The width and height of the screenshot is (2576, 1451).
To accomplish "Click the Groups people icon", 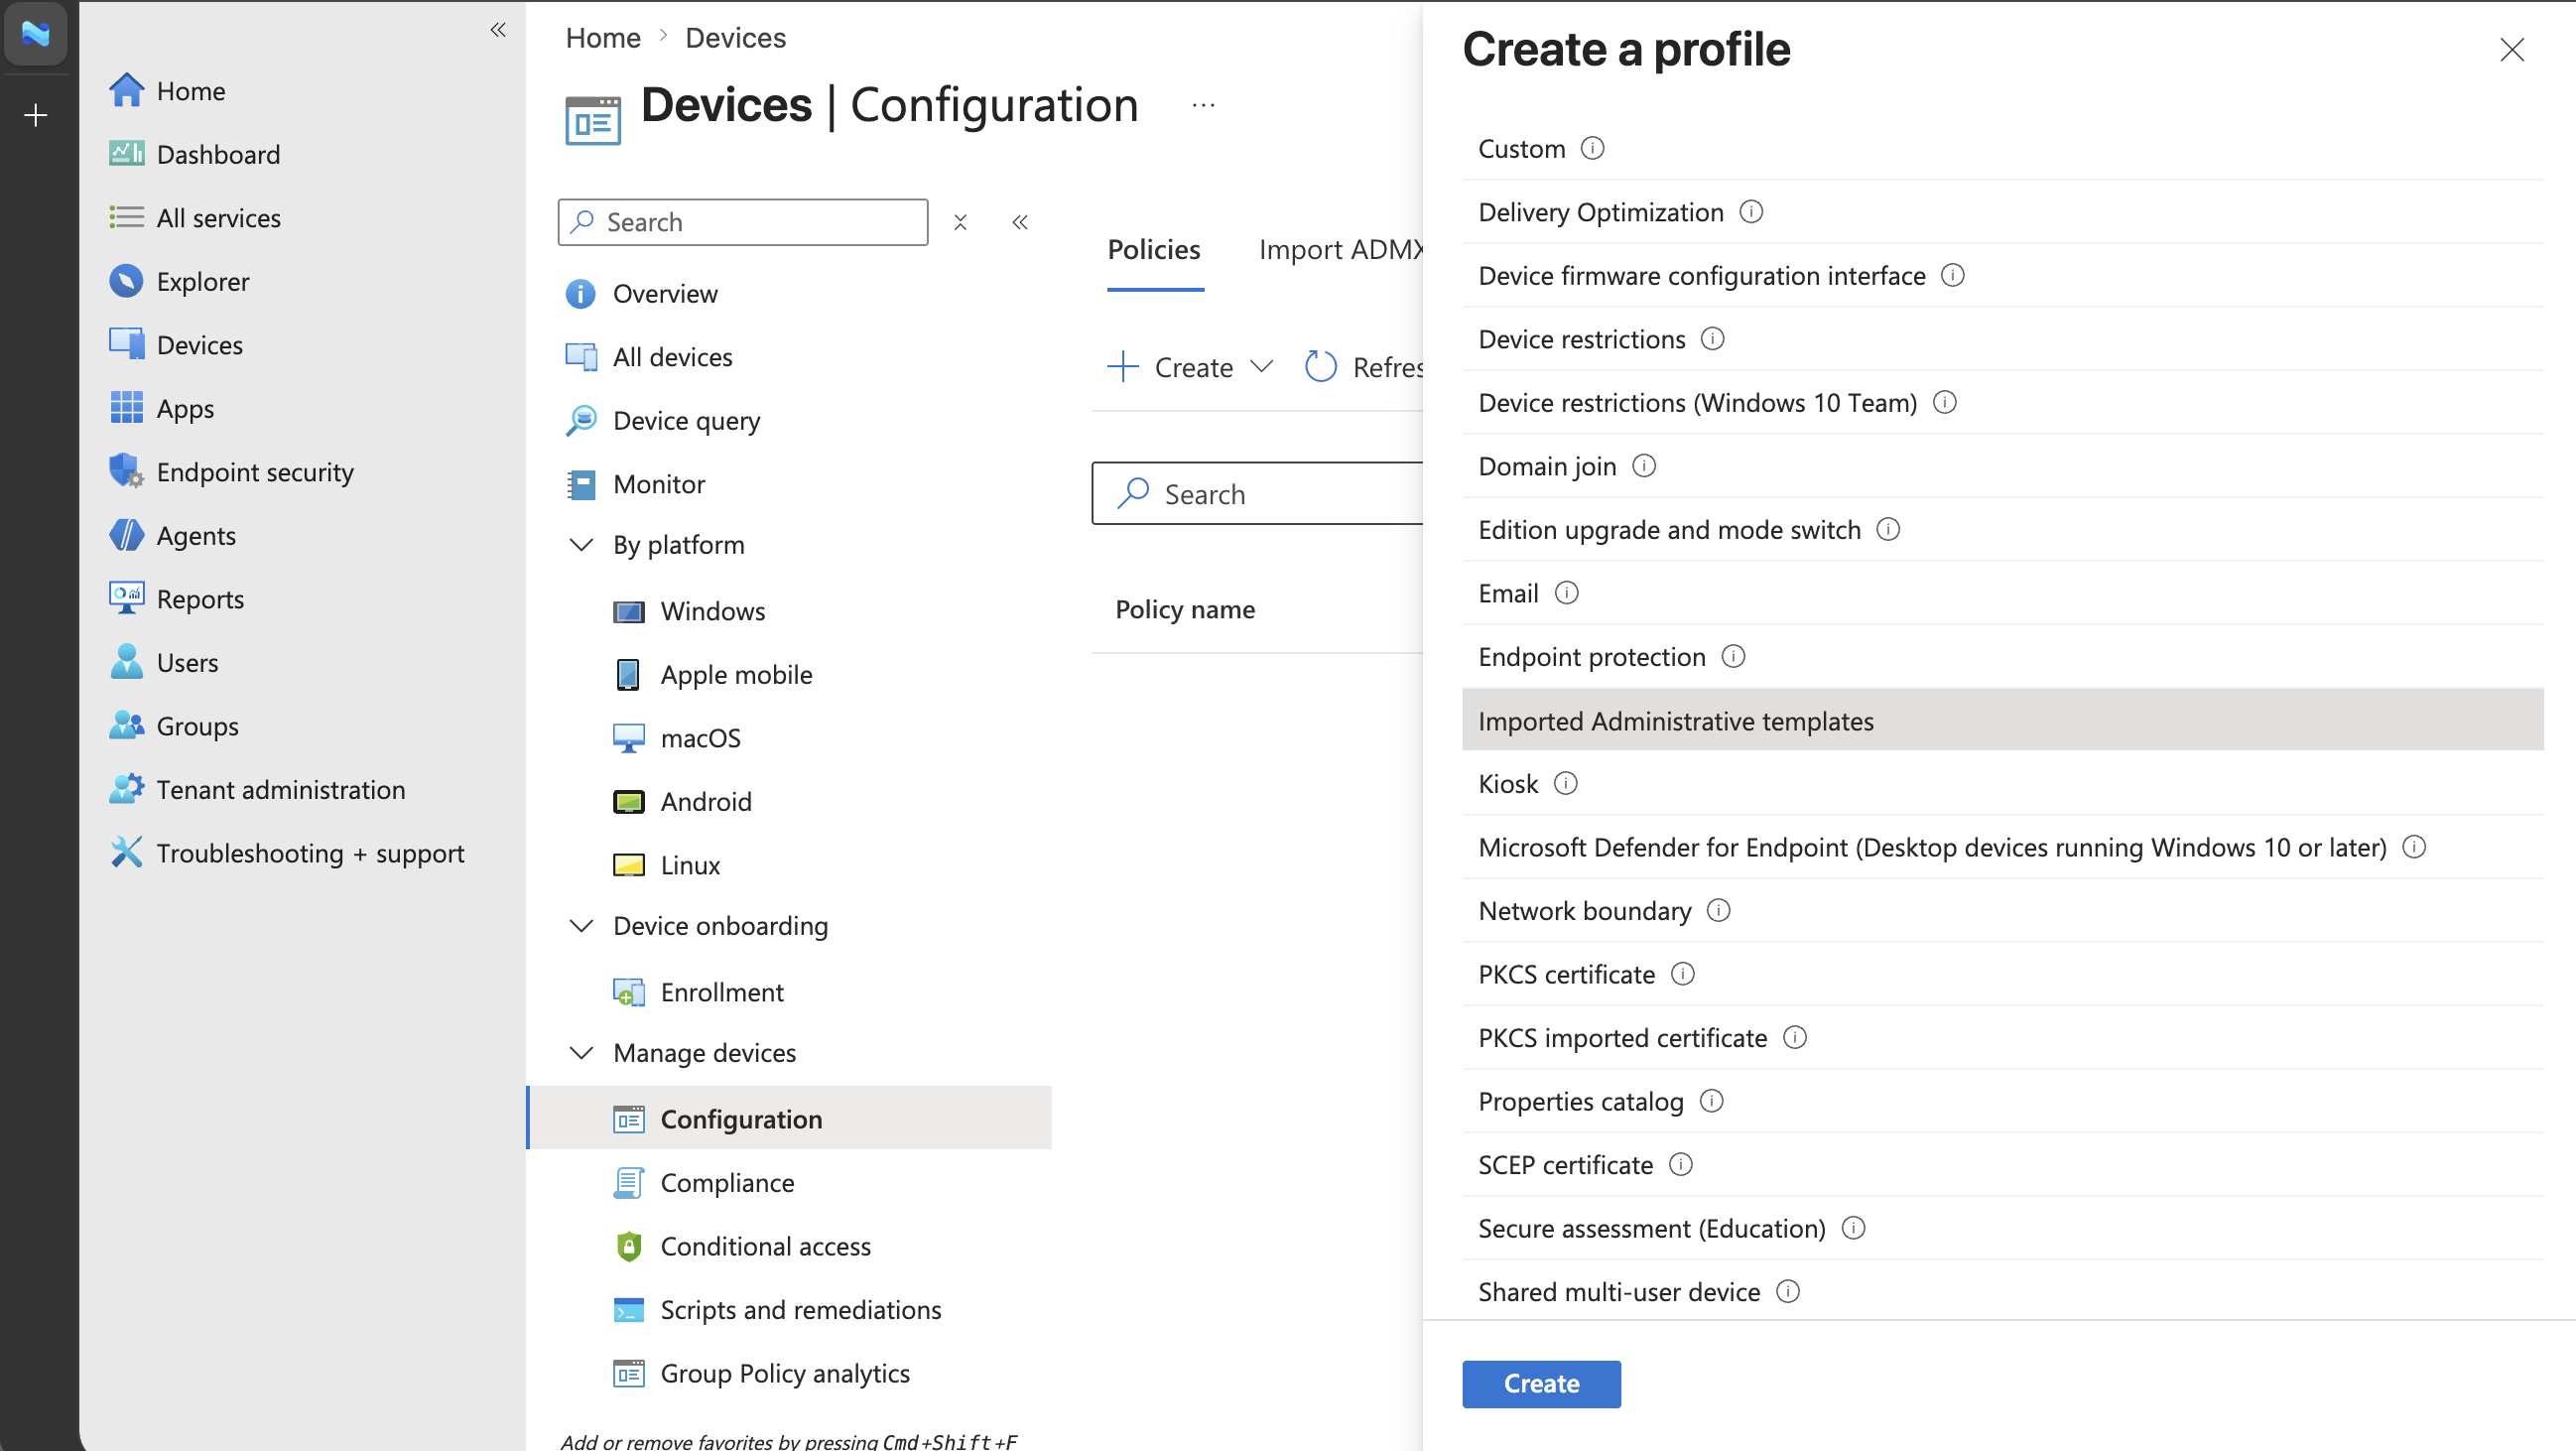I will (126, 725).
